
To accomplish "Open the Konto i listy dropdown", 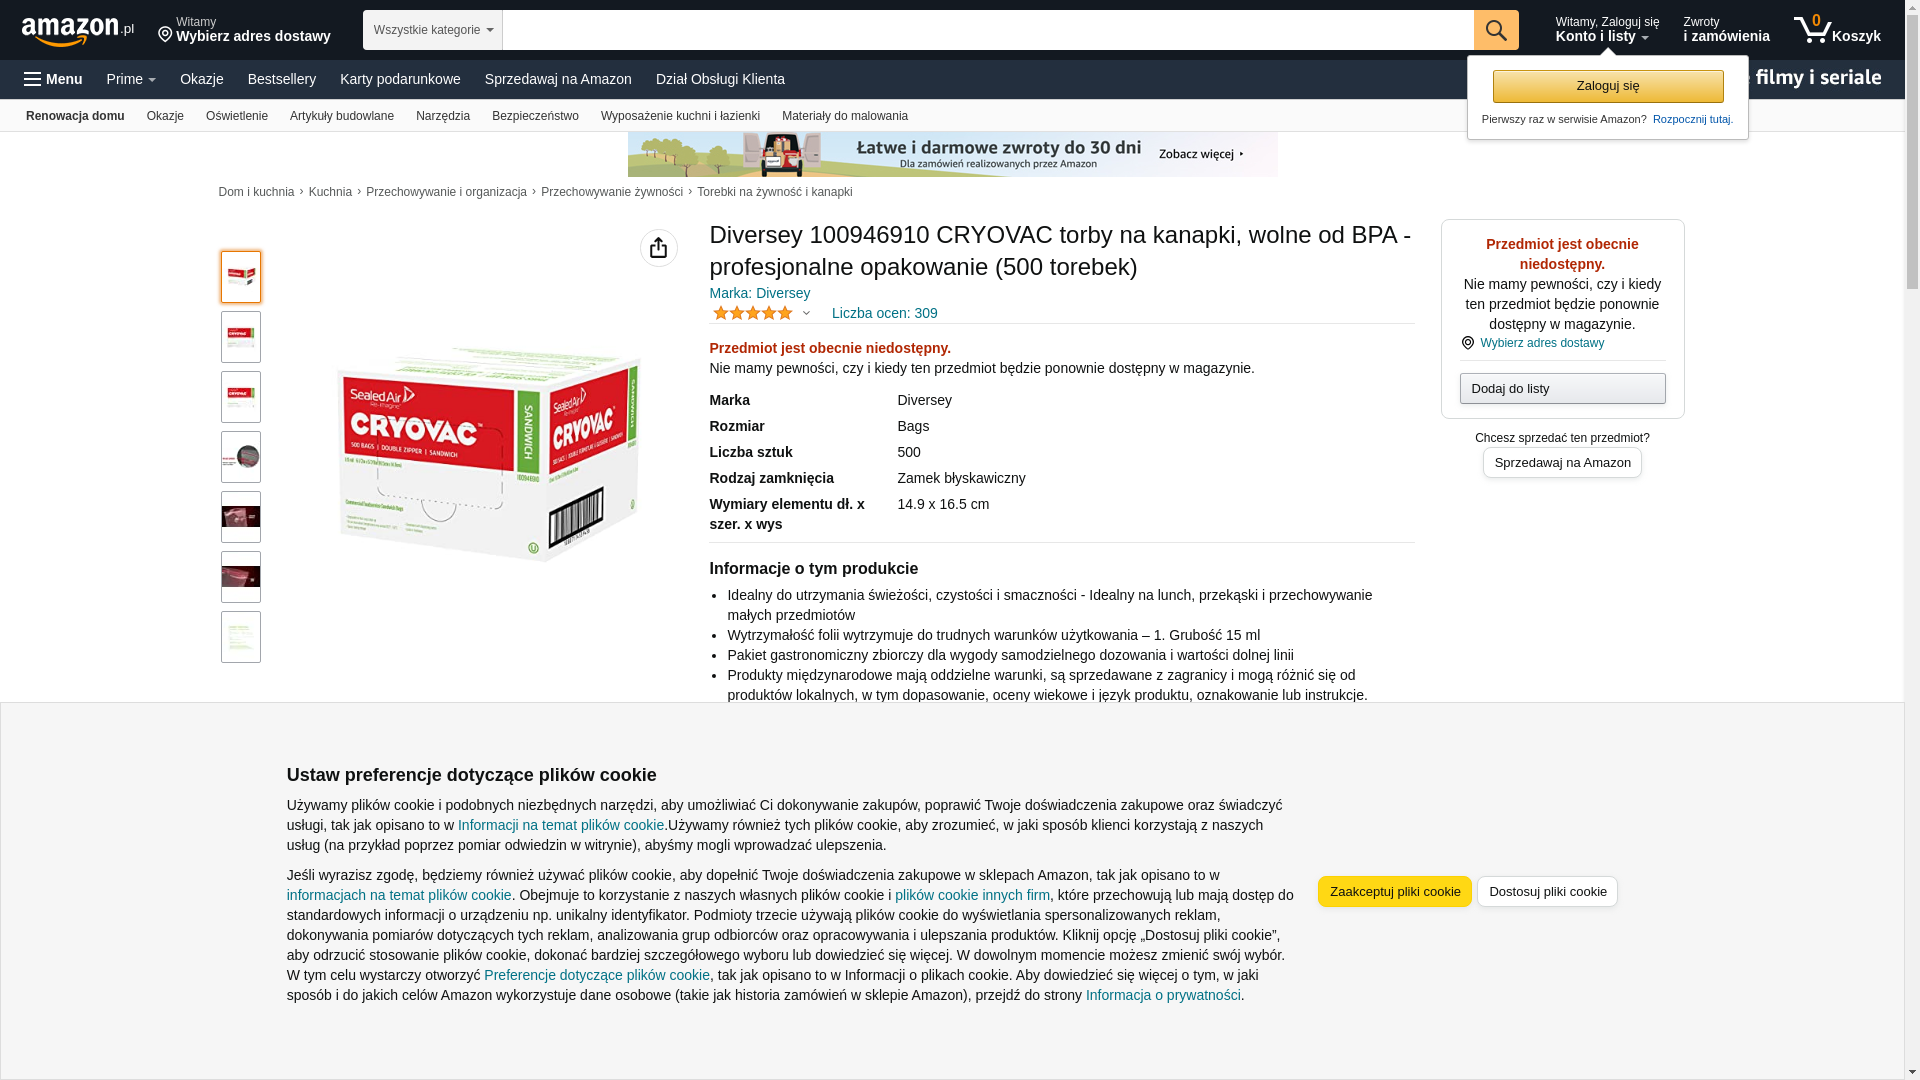I will pos(1607,30).
